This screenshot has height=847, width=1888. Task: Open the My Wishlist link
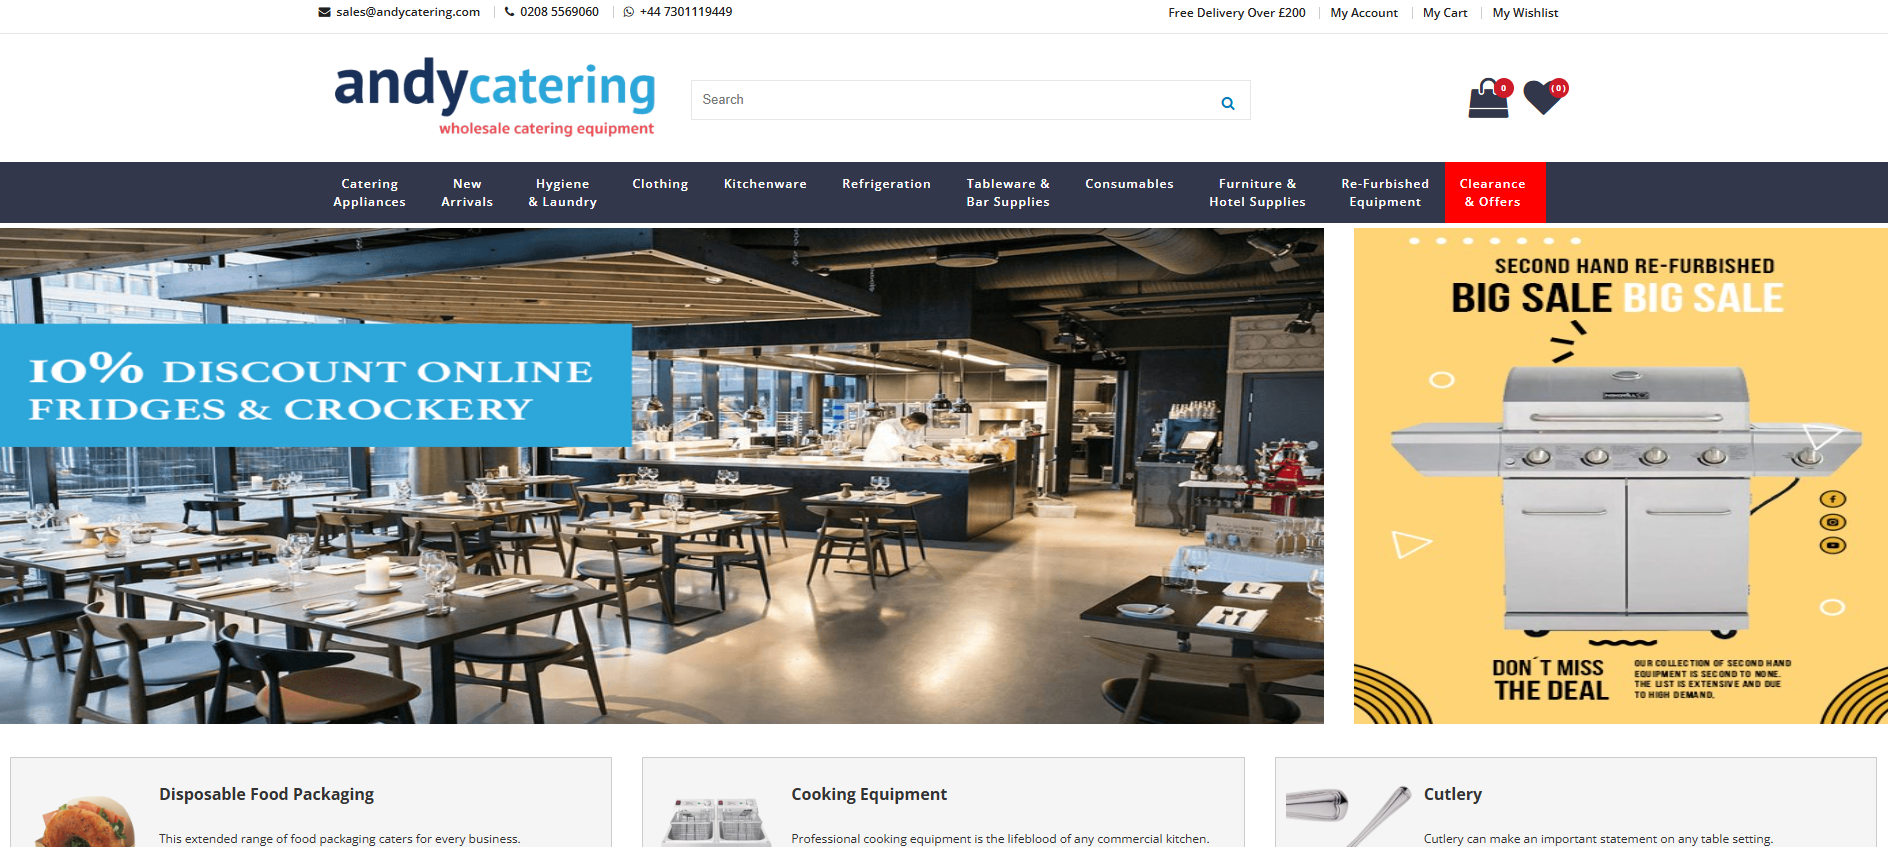pos(1525,13)
